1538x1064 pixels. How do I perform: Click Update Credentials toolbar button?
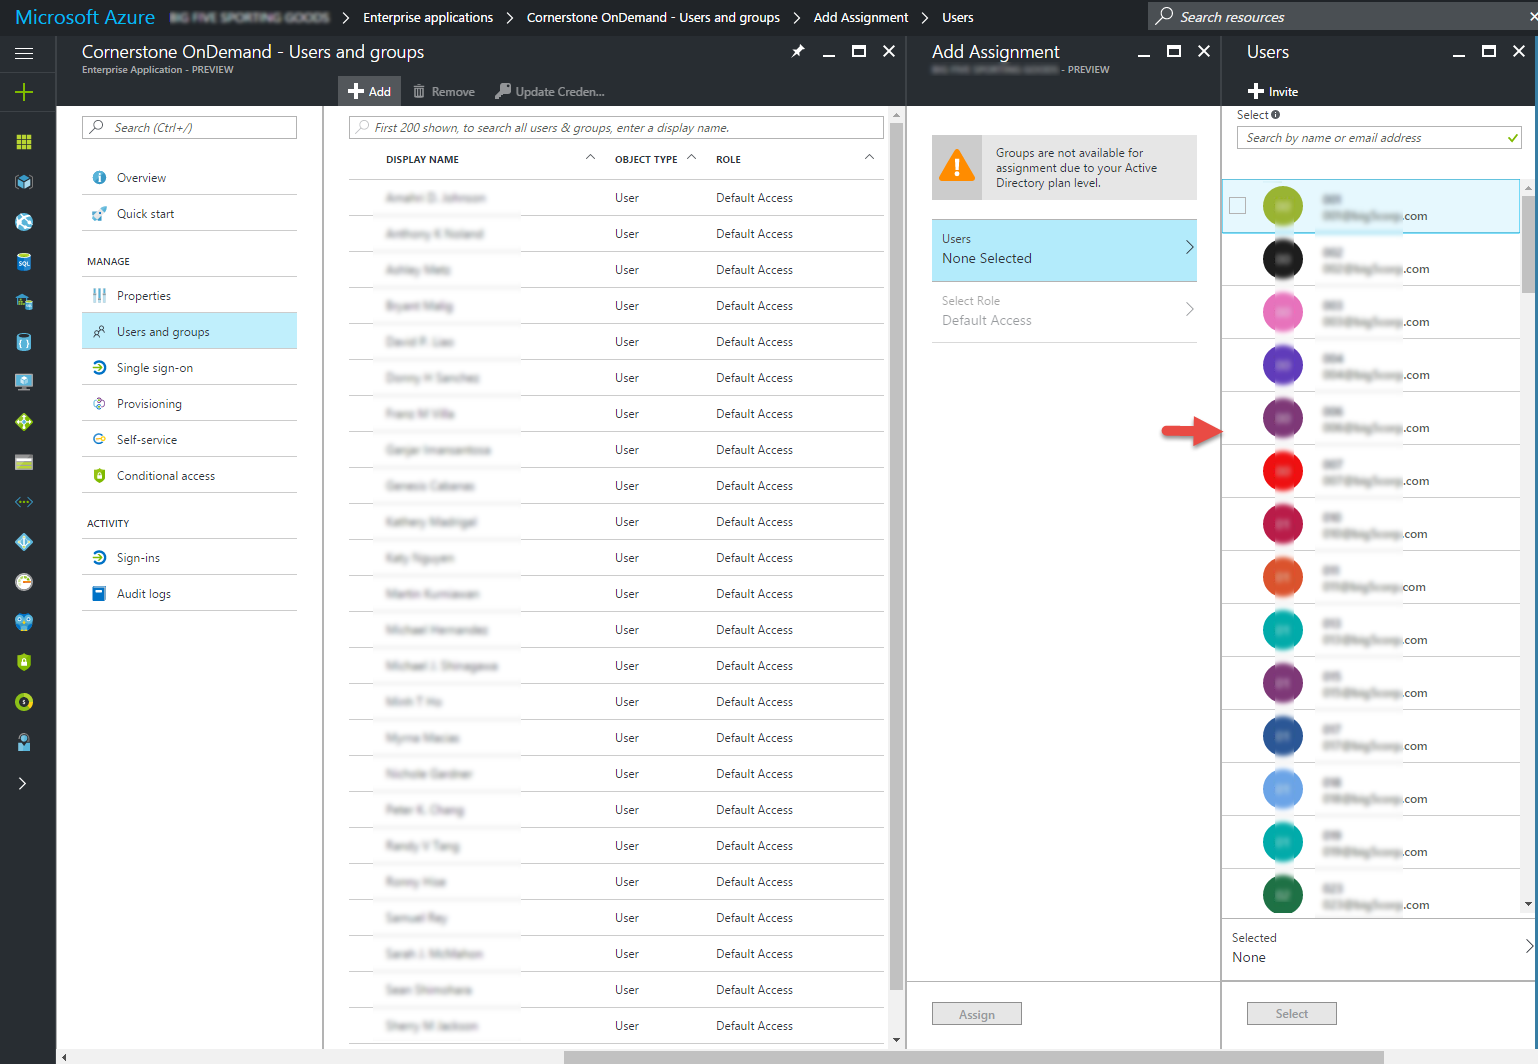click(x=550, y=91)
